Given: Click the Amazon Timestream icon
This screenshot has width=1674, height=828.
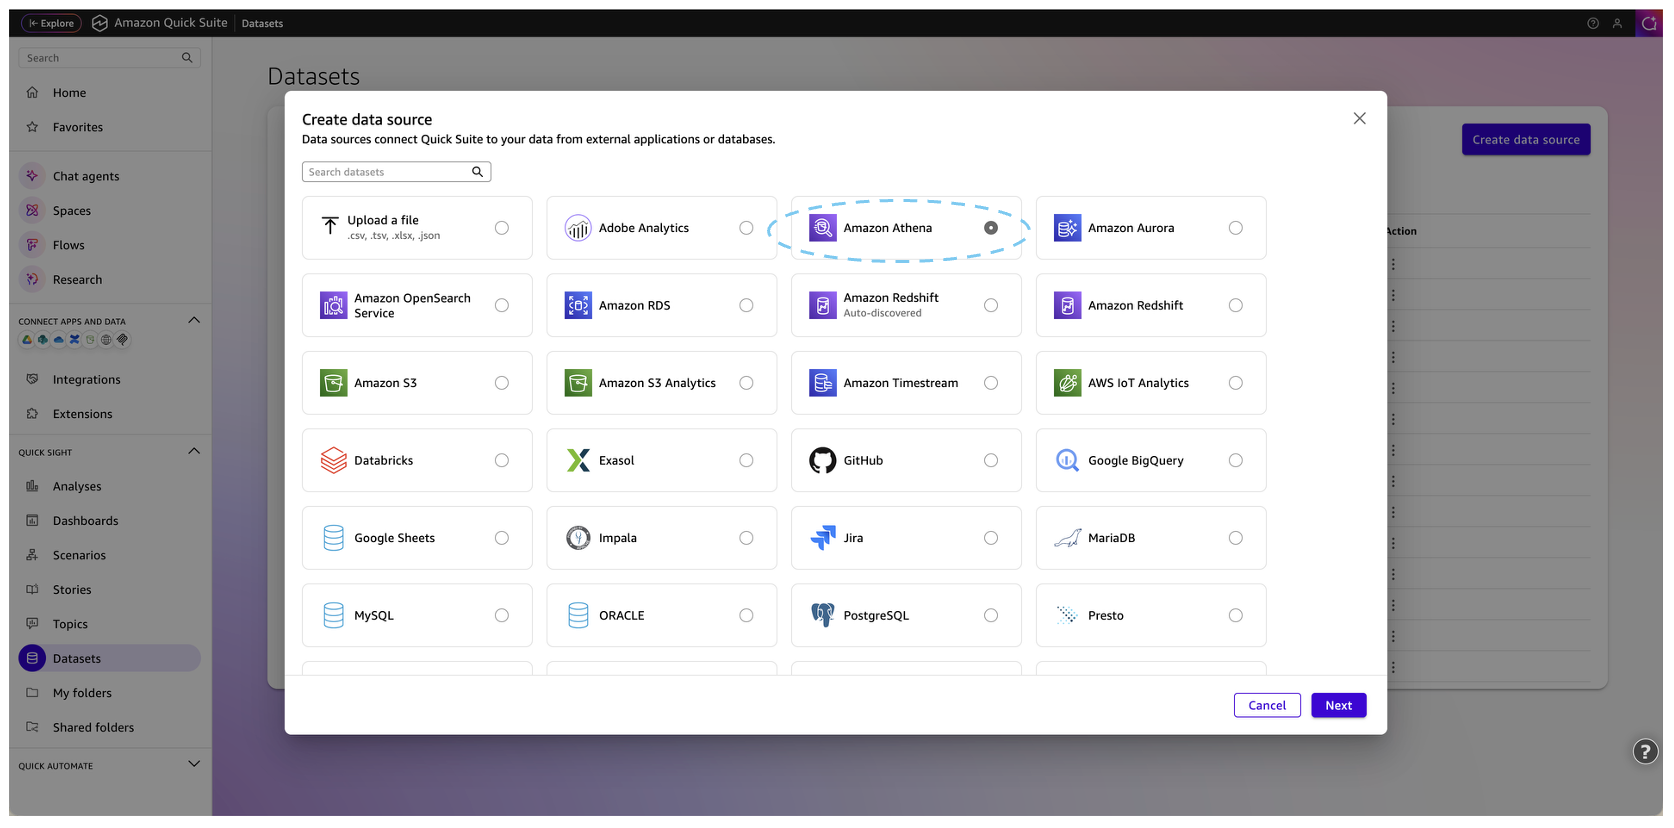Looking at the screenshot, I should [x=822, y=383].
